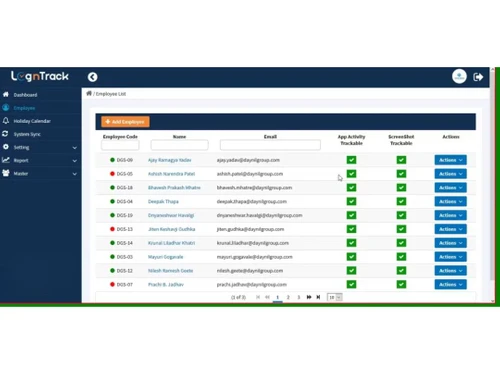Image resolution: width=500 pixels, height=375 pixels.
Task: Select page 1 in the paginator
Action: [x=277, y=297]
